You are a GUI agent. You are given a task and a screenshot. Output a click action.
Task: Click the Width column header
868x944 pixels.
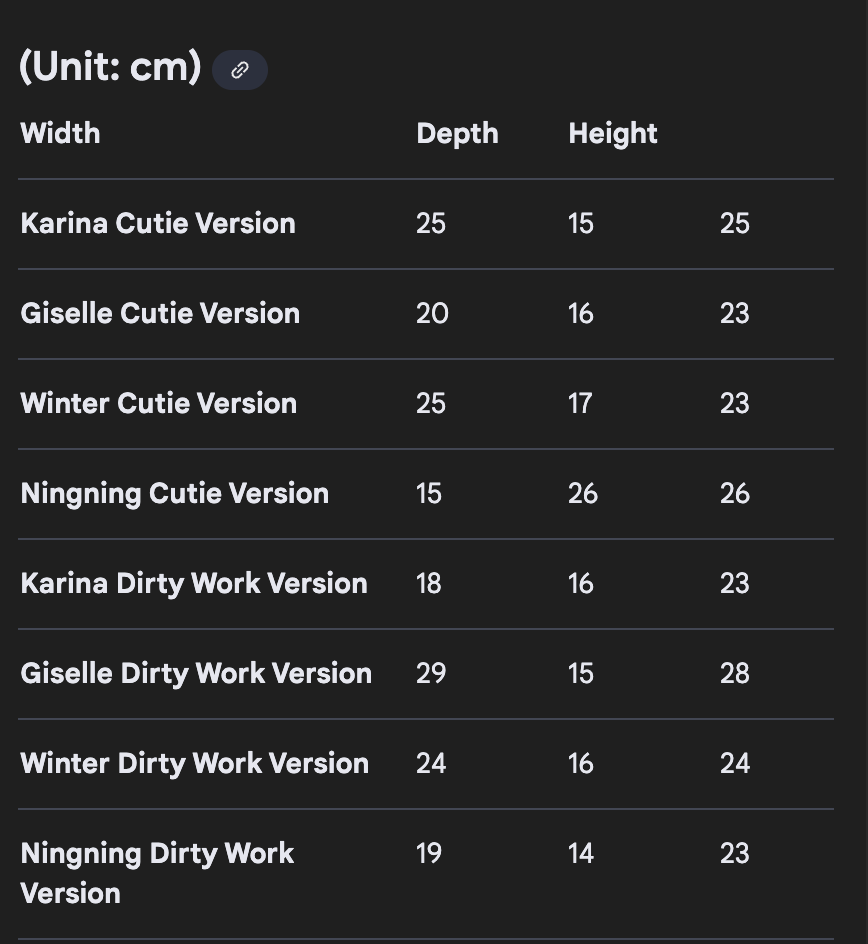(x=60, y=133)
